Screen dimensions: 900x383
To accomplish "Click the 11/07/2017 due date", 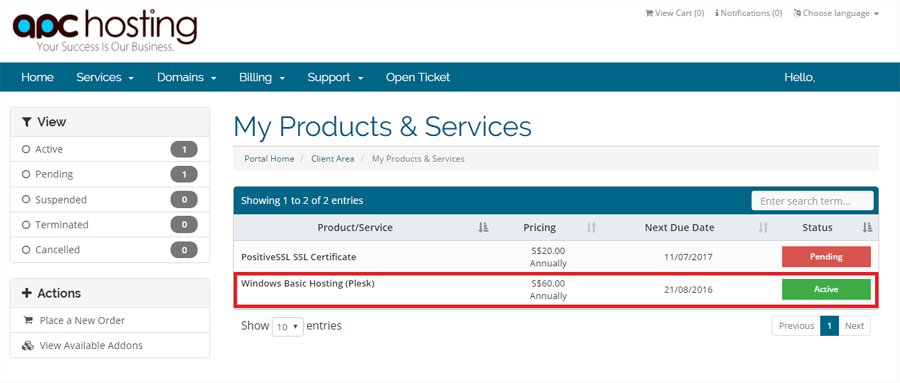I will click(688, 257).
